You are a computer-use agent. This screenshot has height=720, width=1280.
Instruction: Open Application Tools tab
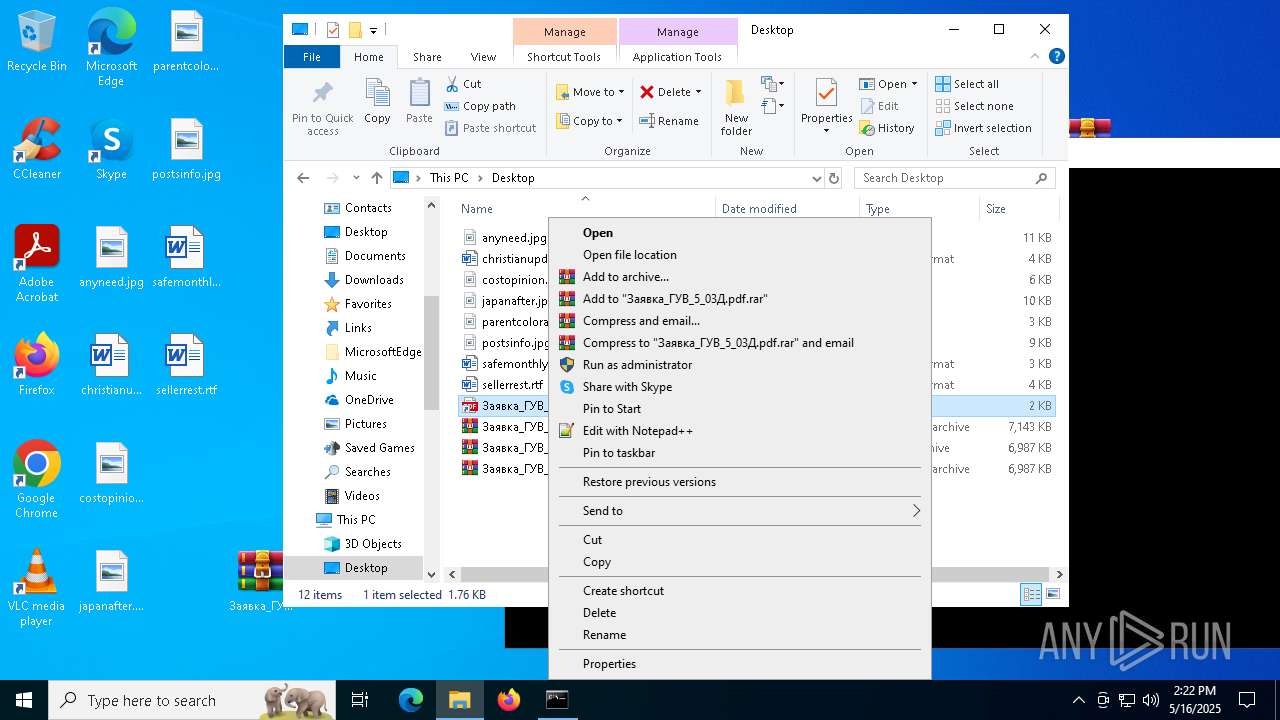[x=677, y=57]
